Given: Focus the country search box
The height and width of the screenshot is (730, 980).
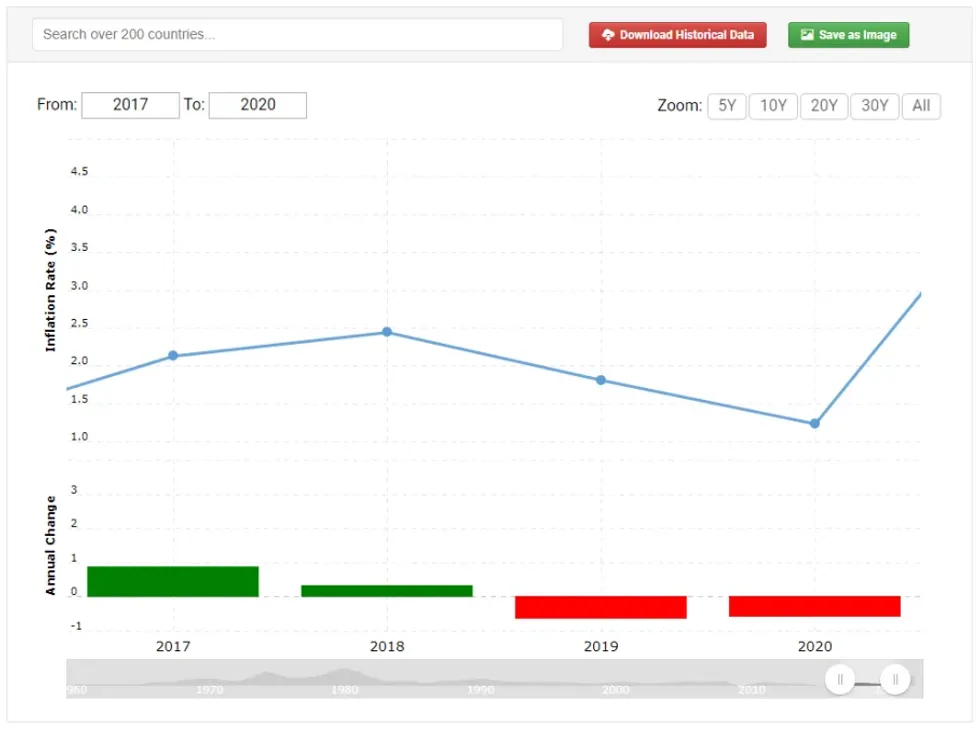Looking at the screenshot, I should (297, 35).
